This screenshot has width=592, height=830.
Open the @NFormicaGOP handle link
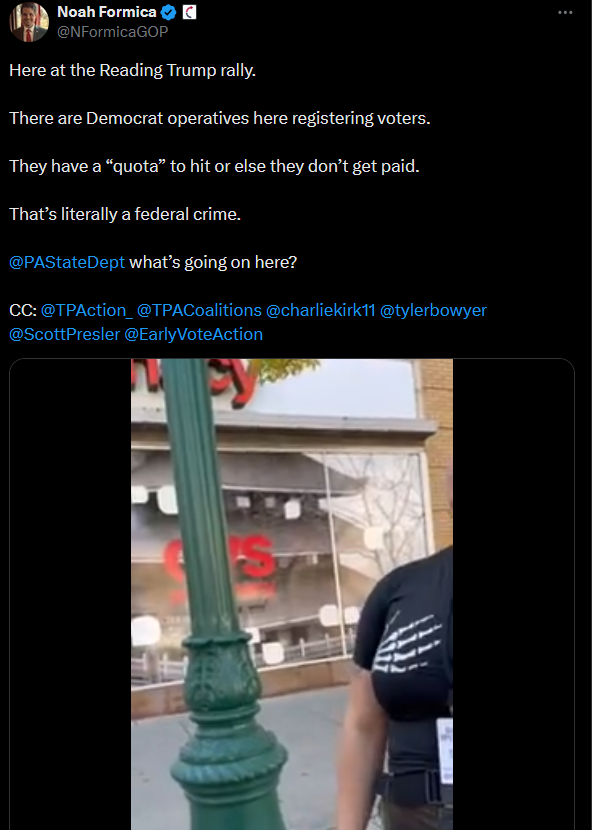point(112,32)
